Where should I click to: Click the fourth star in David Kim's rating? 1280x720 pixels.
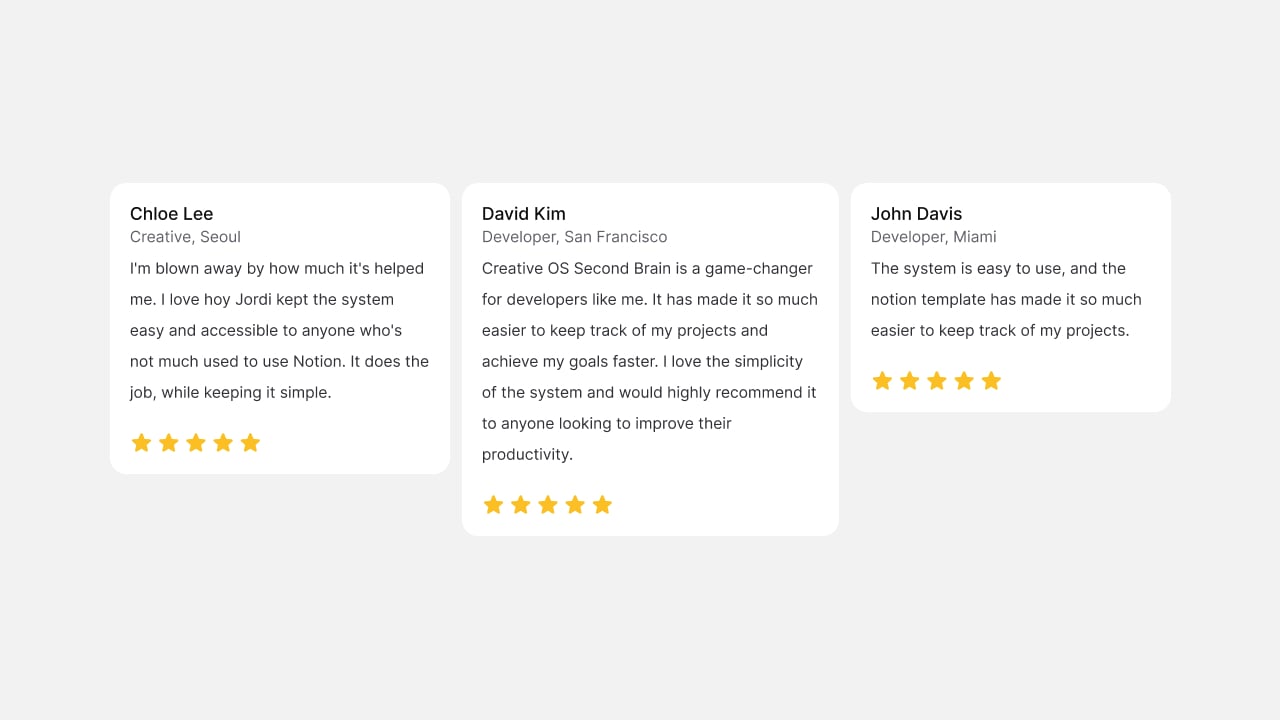pos(575,504)
